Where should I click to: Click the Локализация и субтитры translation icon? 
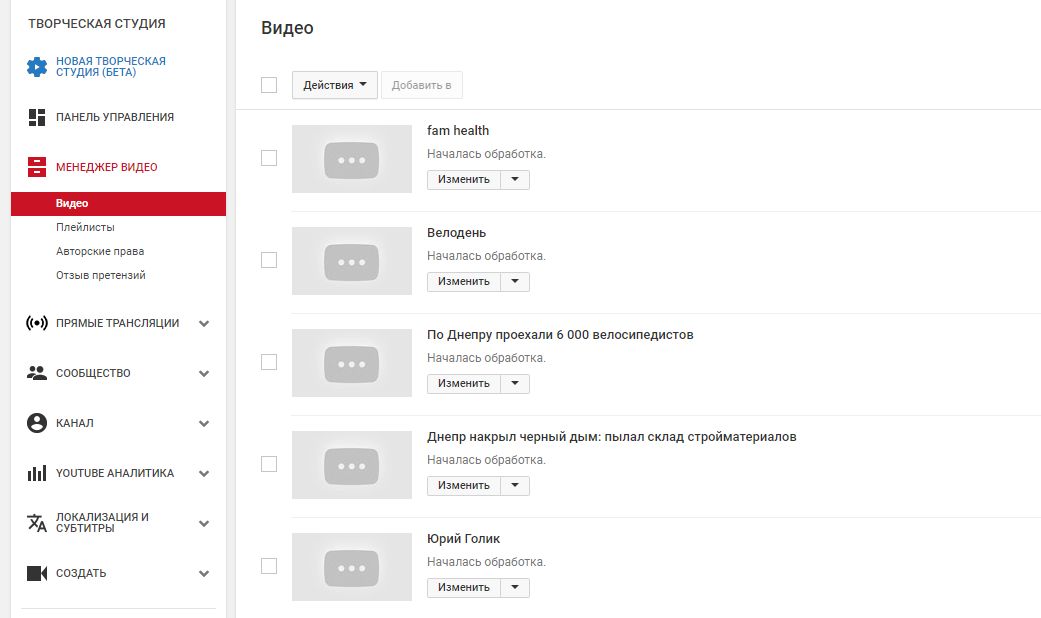35,523
